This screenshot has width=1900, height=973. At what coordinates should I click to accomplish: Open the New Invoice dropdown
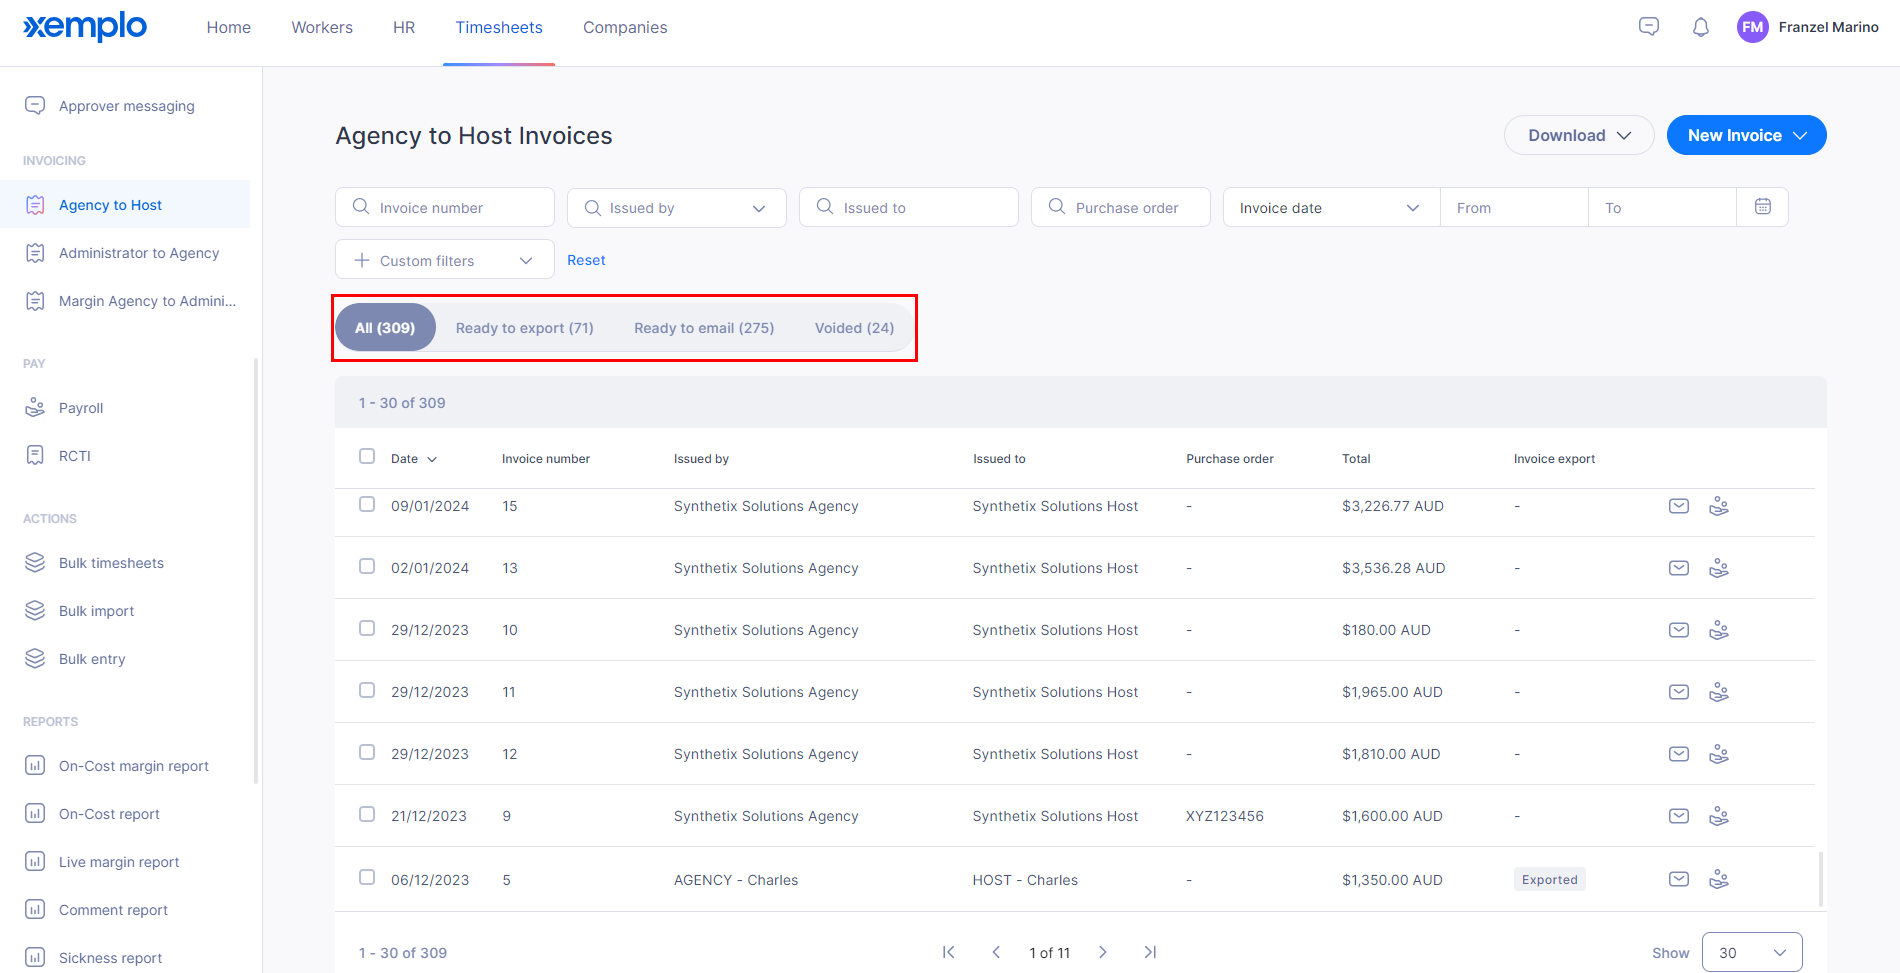[x=1746, y=135]
